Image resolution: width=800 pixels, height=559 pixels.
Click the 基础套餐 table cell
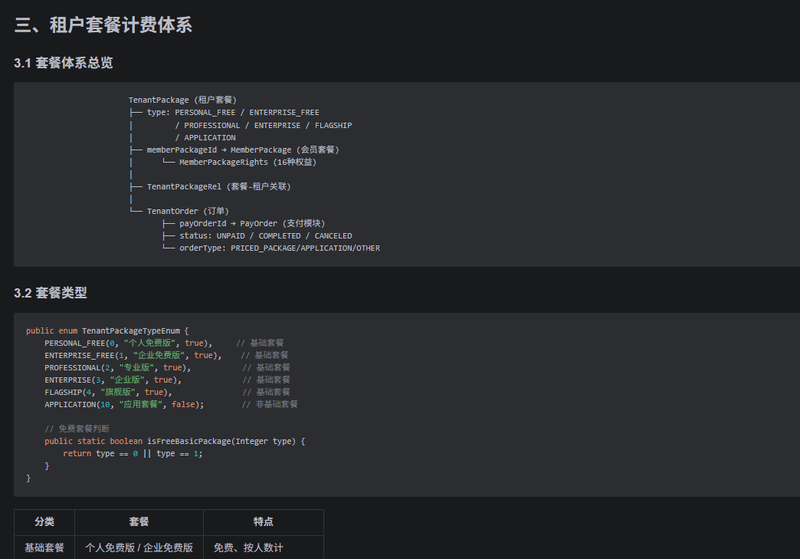(x=44, y=547)
